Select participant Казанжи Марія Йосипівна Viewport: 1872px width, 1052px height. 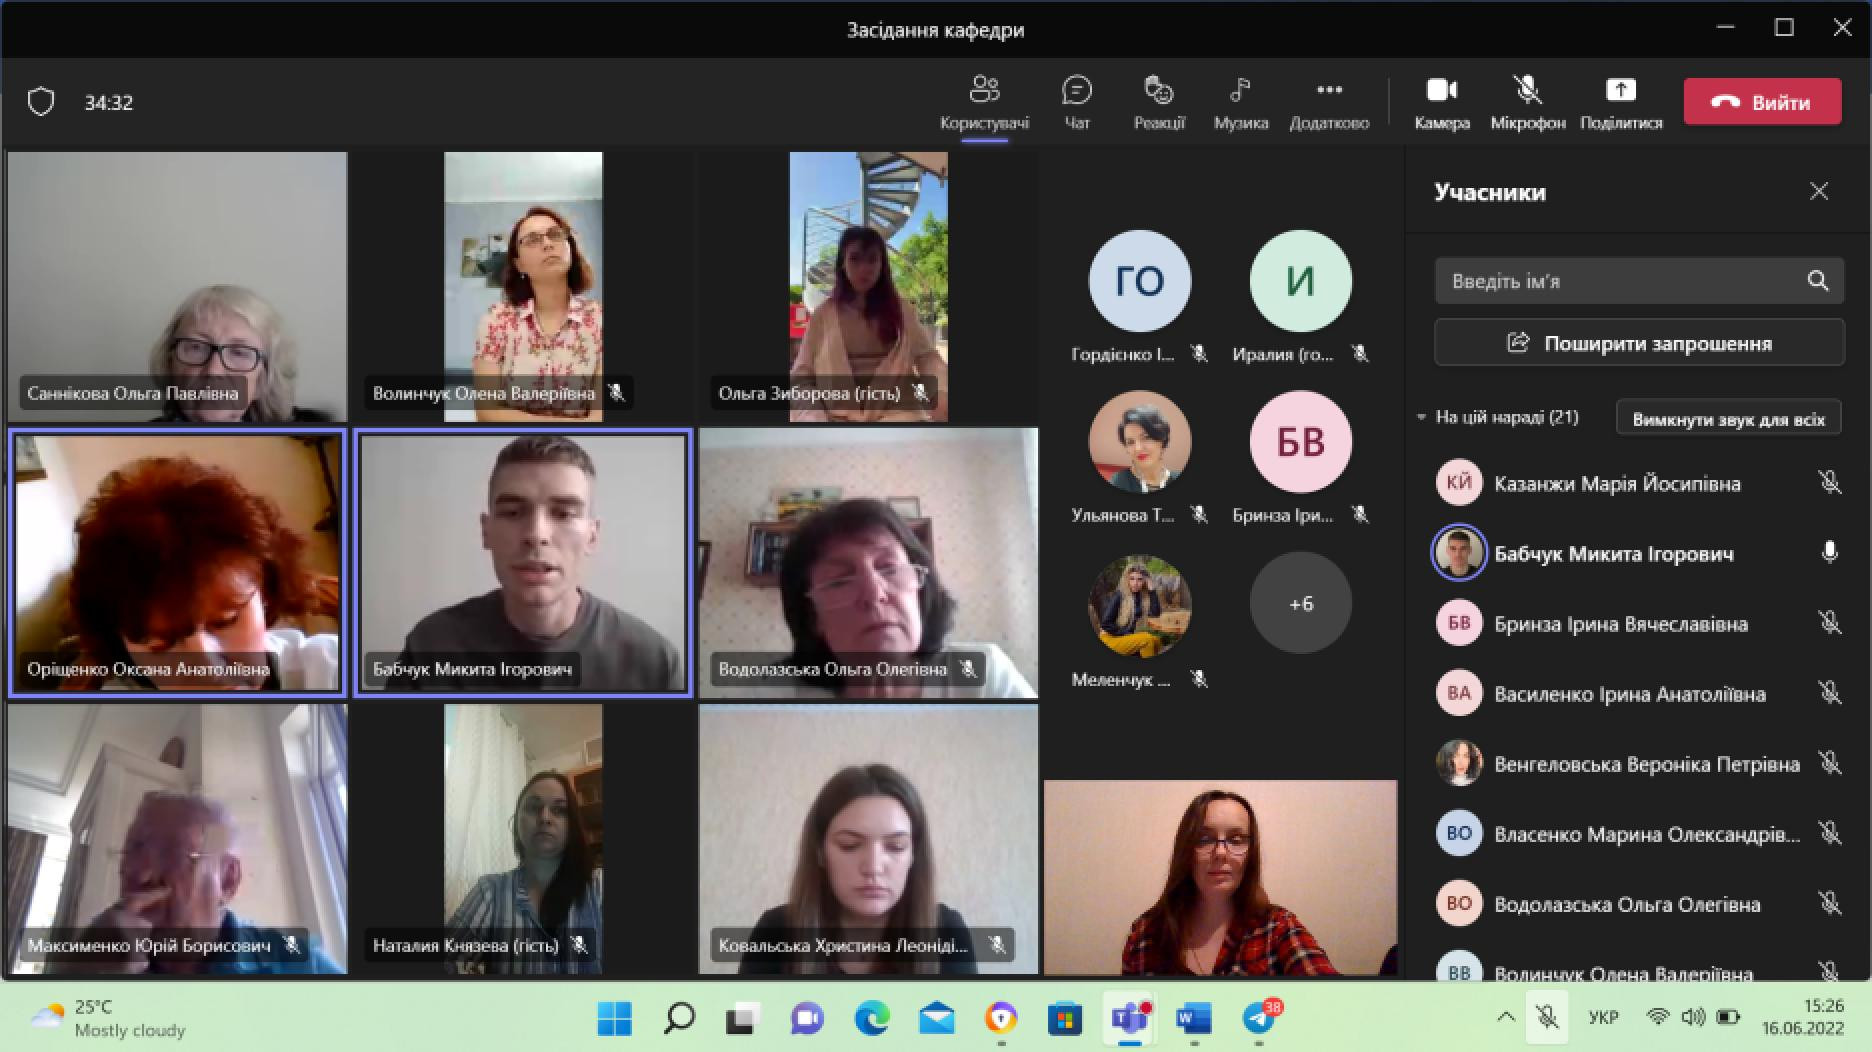coord(1639,484)
